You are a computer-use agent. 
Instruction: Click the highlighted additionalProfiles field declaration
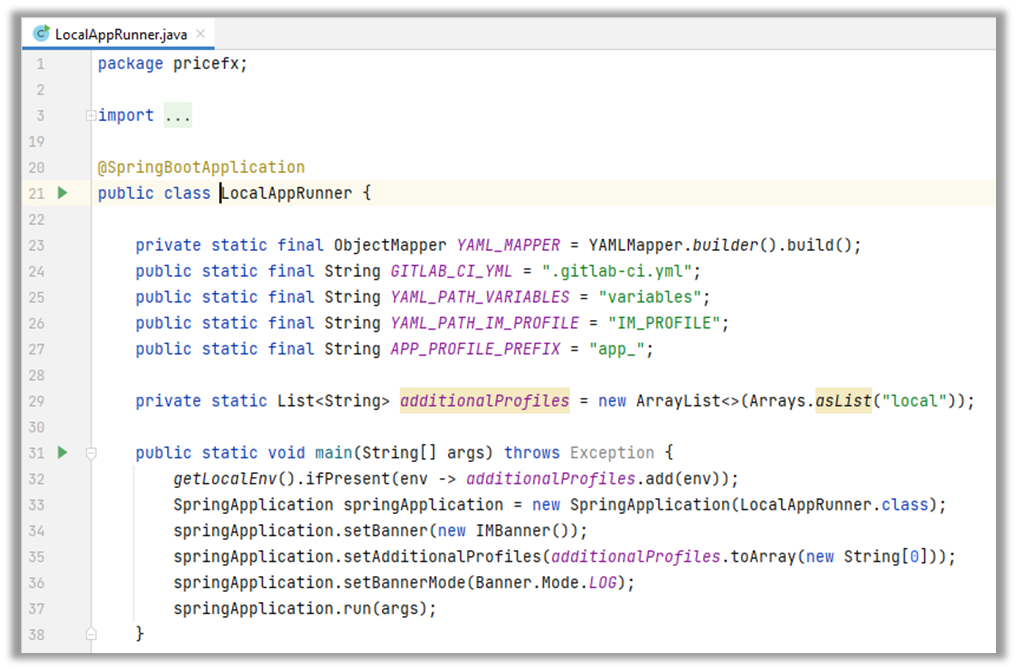pos(484,401)
